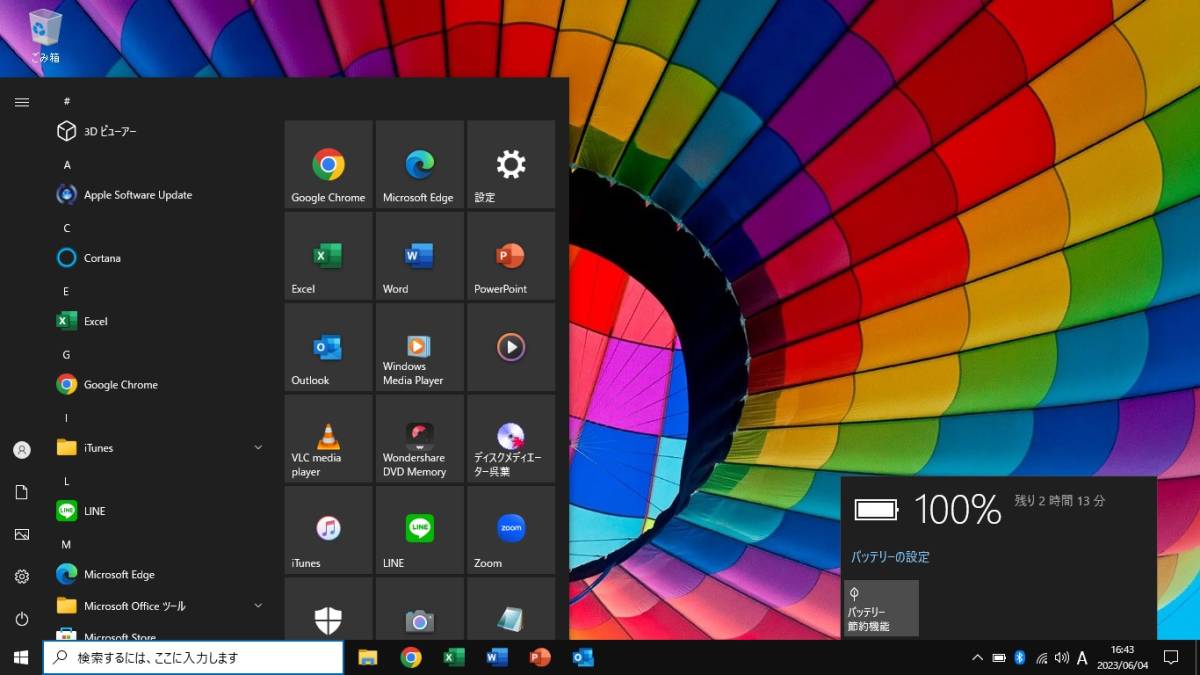
Task: Open the Bluetooth tray icon
Action: [x=1020, y=658]
